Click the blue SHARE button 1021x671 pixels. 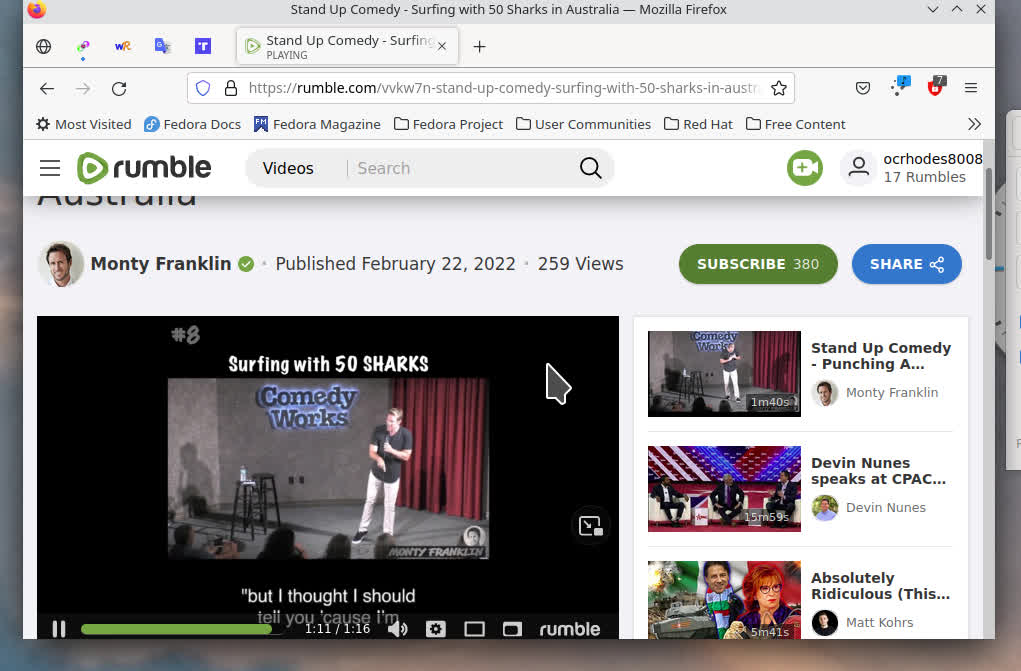pyautogui.click(x=906, y=264)
